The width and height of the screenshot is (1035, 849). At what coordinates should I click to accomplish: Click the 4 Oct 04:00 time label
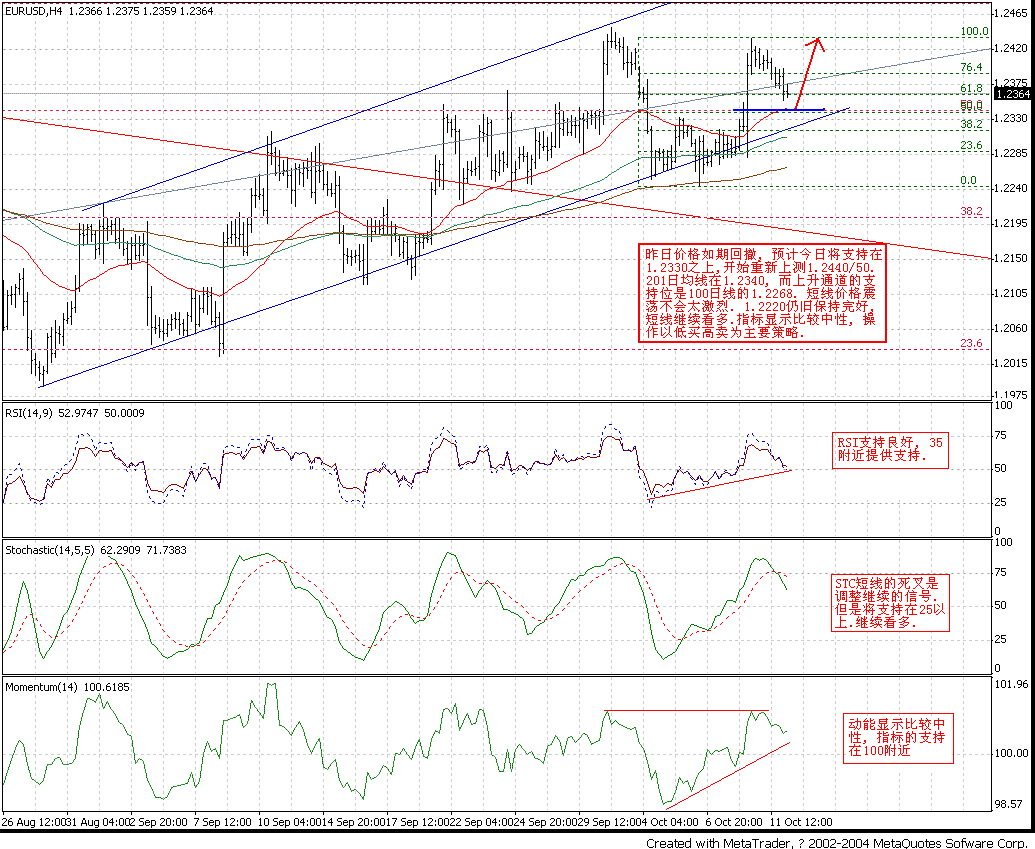669,823
